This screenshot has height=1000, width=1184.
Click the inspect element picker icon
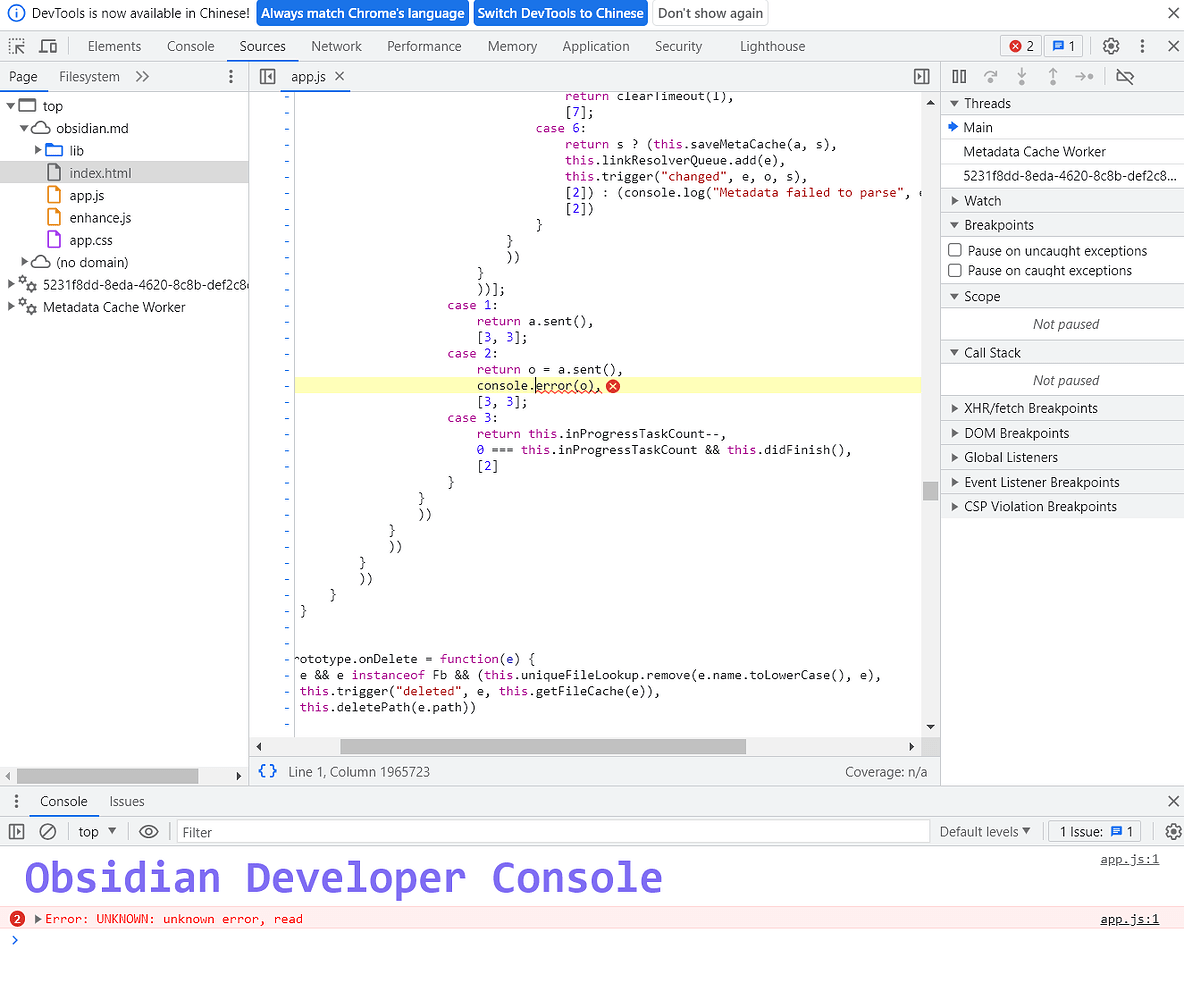click(17, 46)
